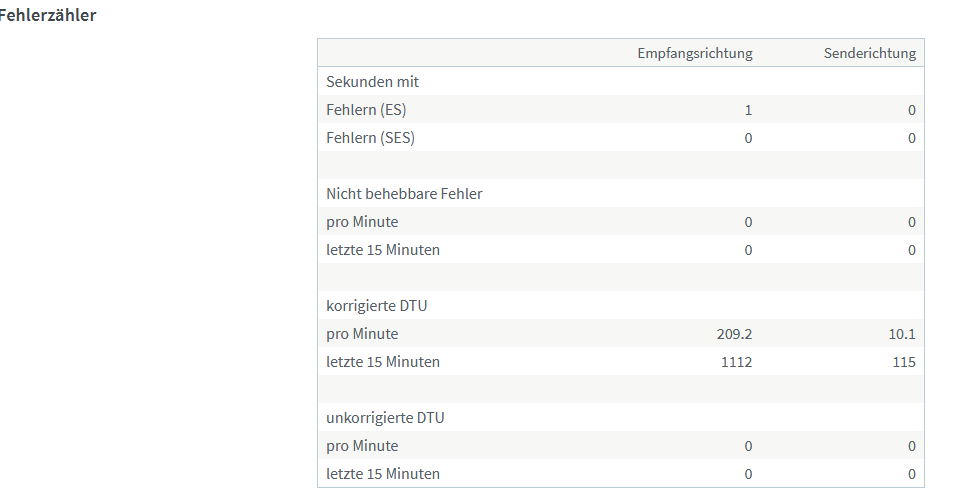Image resolution: width=956 pixels, height=494 pixels.
Task: Click pro Minute under Nicht behebbare Fehler
Action: click(x=362, y=222)
